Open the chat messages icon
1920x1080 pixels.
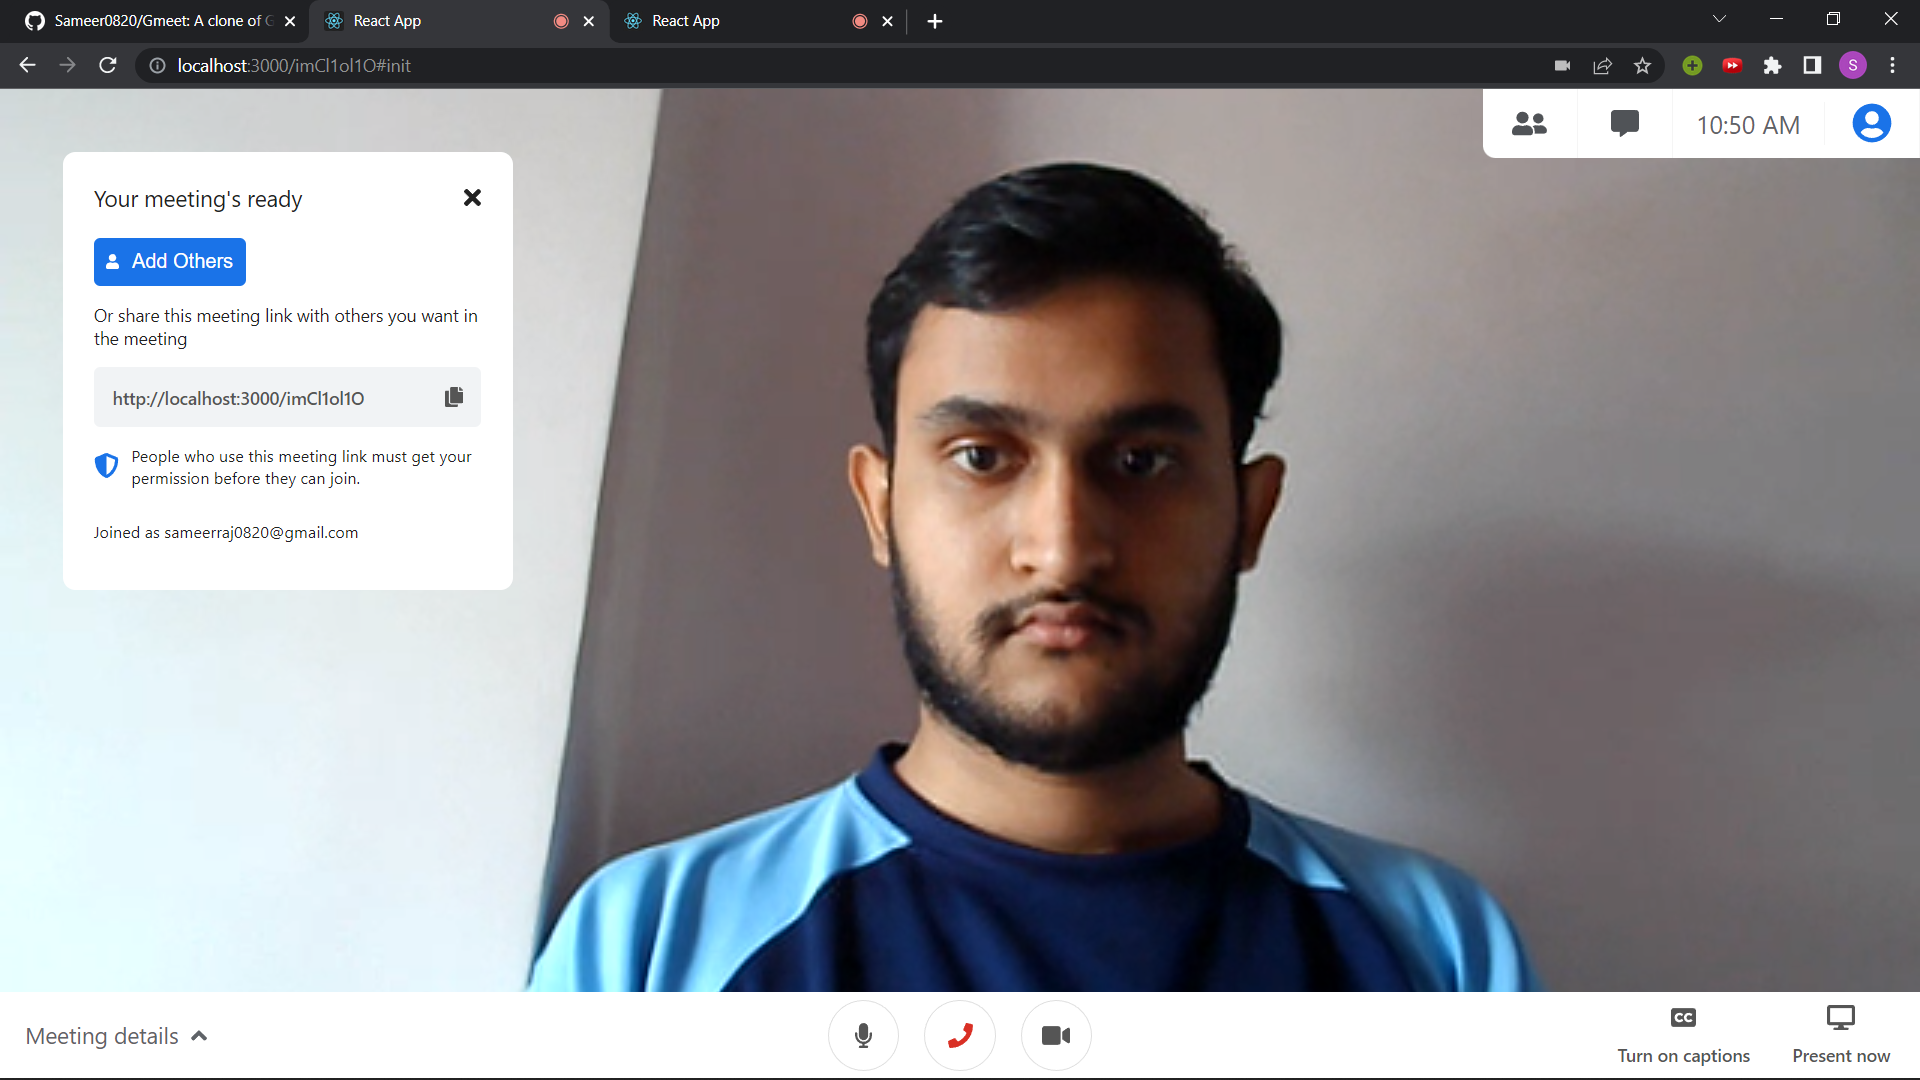pyautogui.click(x=1624, y=124)
